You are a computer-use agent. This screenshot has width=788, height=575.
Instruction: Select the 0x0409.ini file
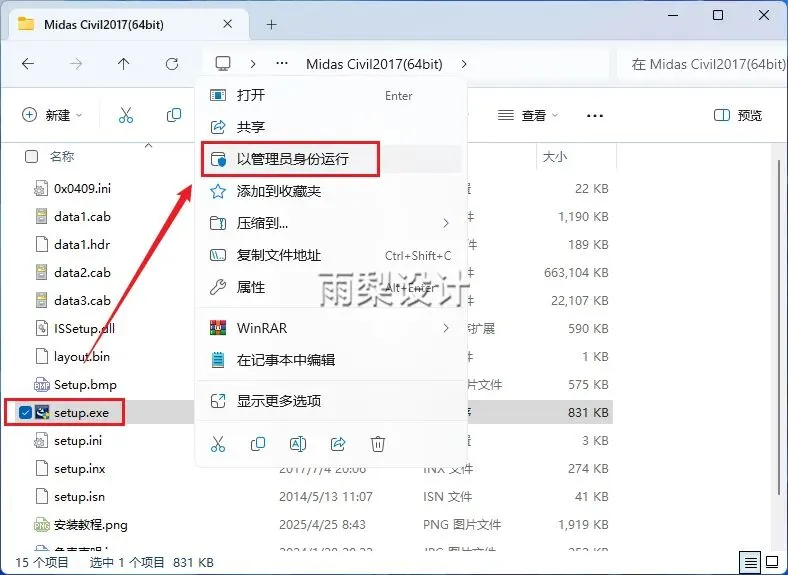82,189
